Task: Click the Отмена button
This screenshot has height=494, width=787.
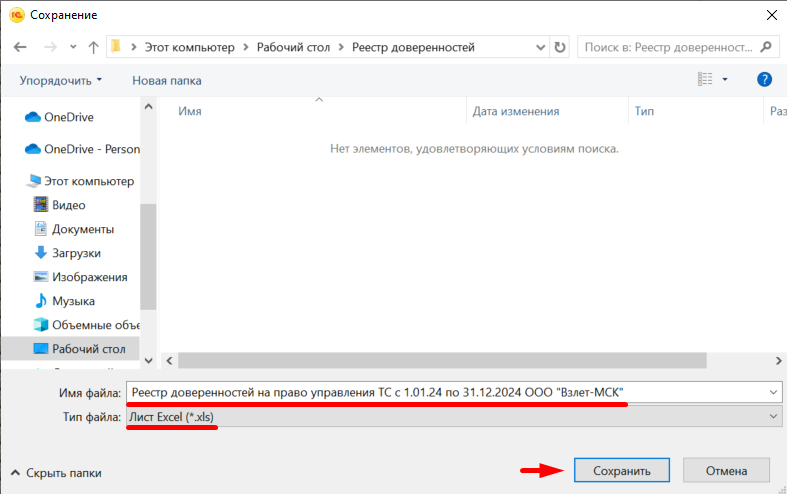Action: click(726, 470)
